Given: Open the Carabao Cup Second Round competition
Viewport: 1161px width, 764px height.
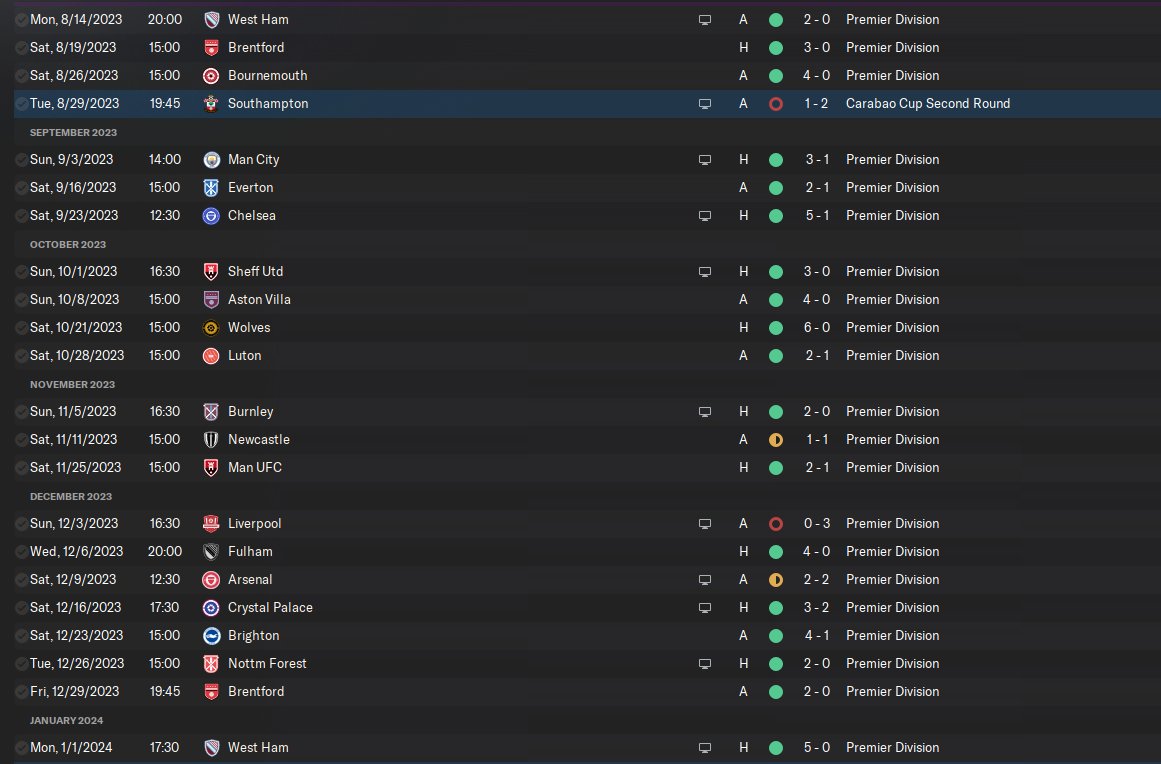Looking at the screenshot, I should click(x=927, y=103).
